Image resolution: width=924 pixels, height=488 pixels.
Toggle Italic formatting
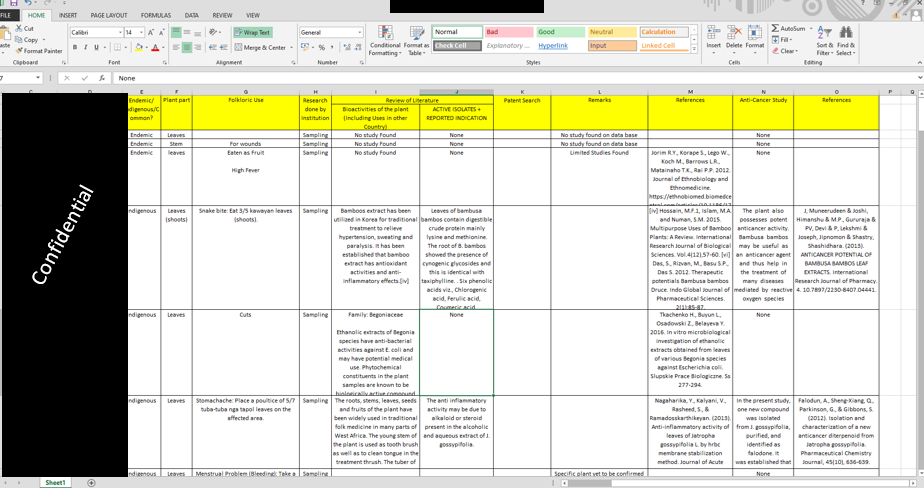click(x=85, y=47)
